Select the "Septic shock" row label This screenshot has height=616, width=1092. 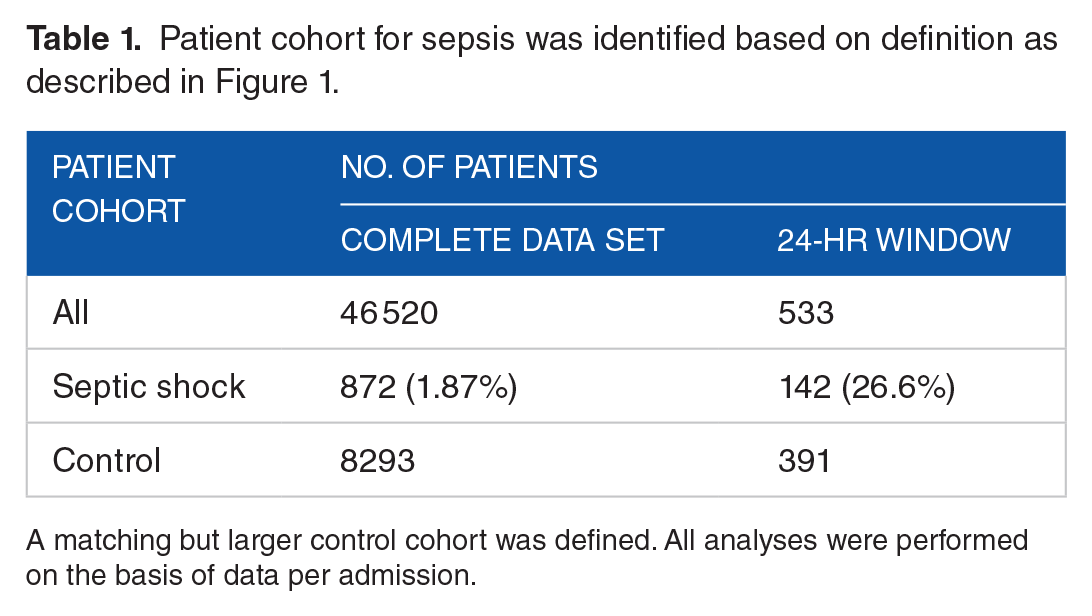point(149,386)
